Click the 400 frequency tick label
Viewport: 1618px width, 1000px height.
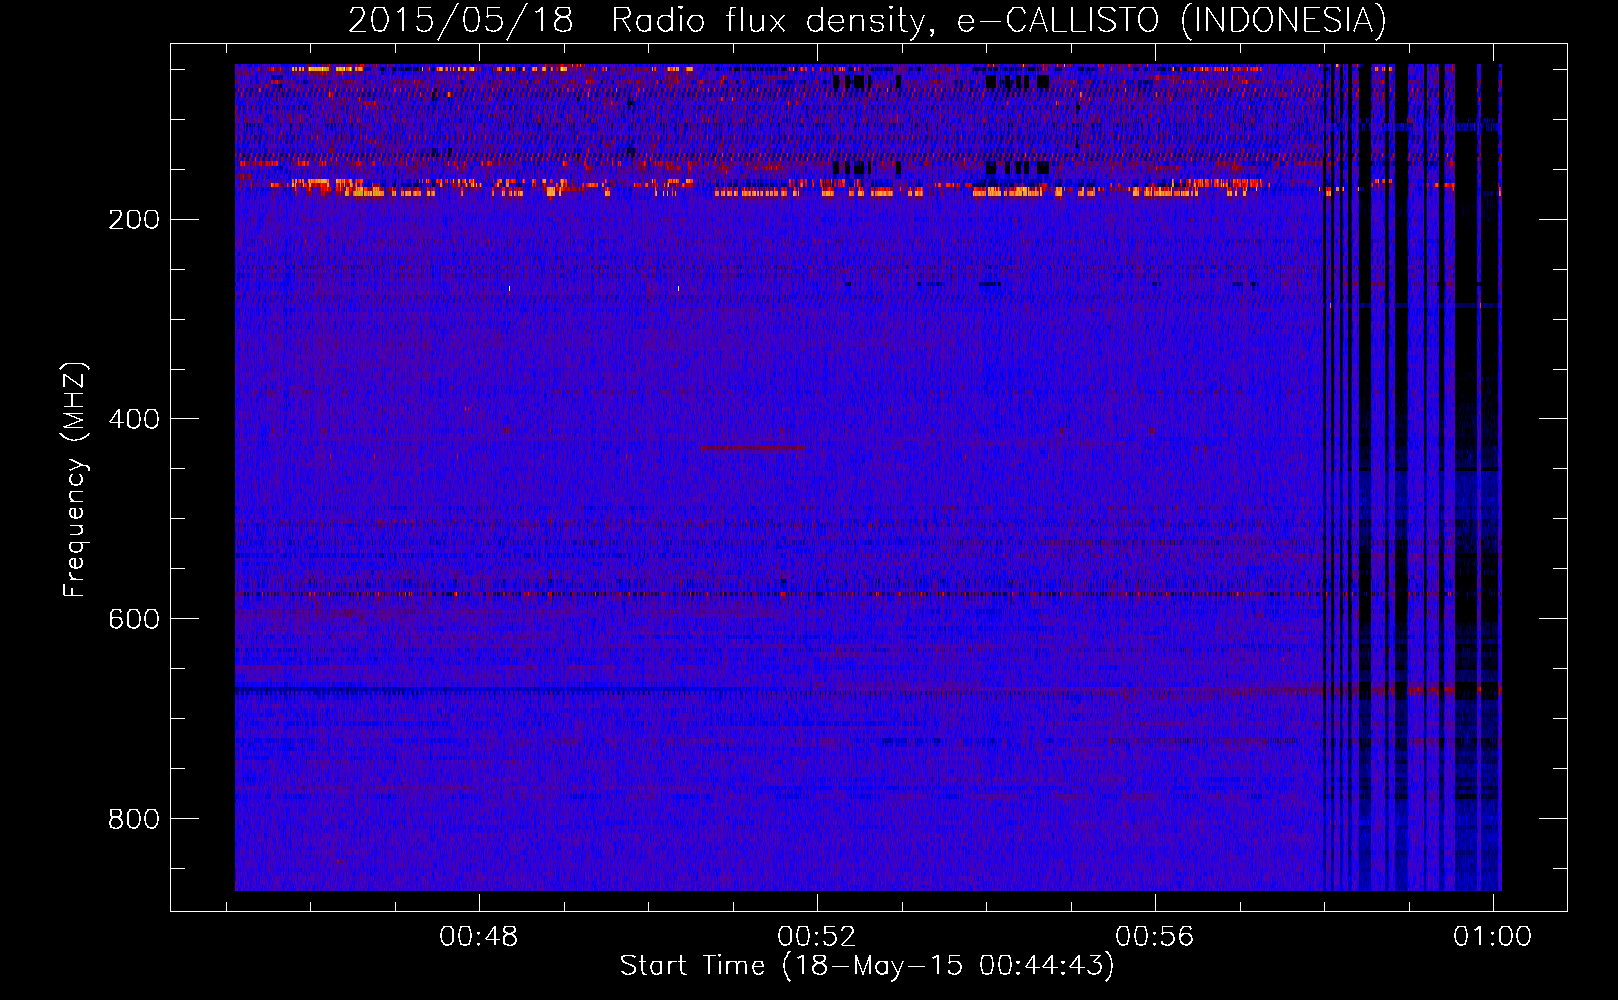pos(134,419)
